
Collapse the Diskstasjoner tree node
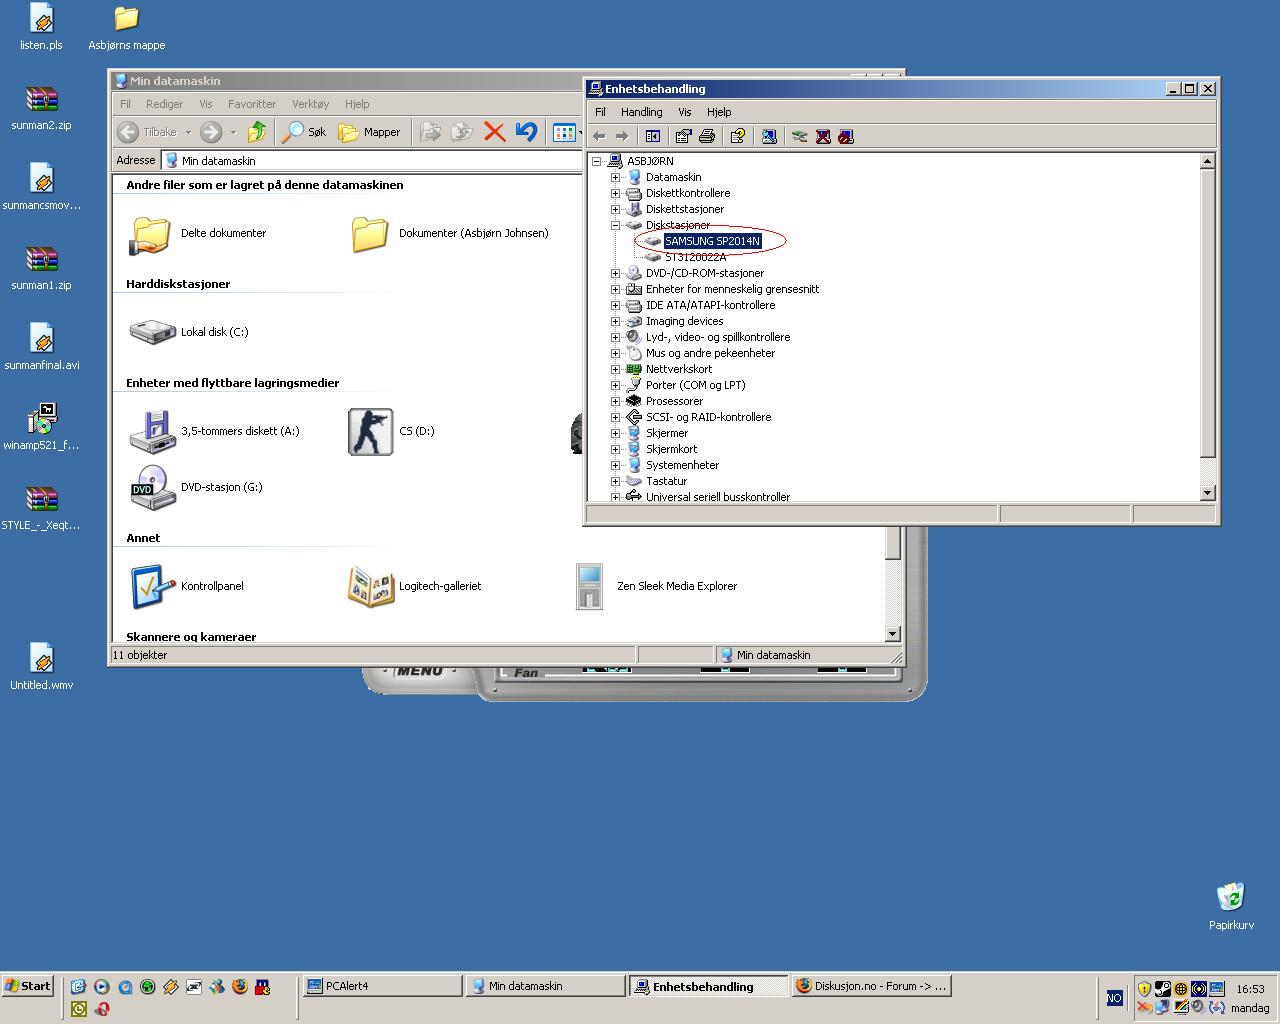pyautogui.click(x=616, y=225)
